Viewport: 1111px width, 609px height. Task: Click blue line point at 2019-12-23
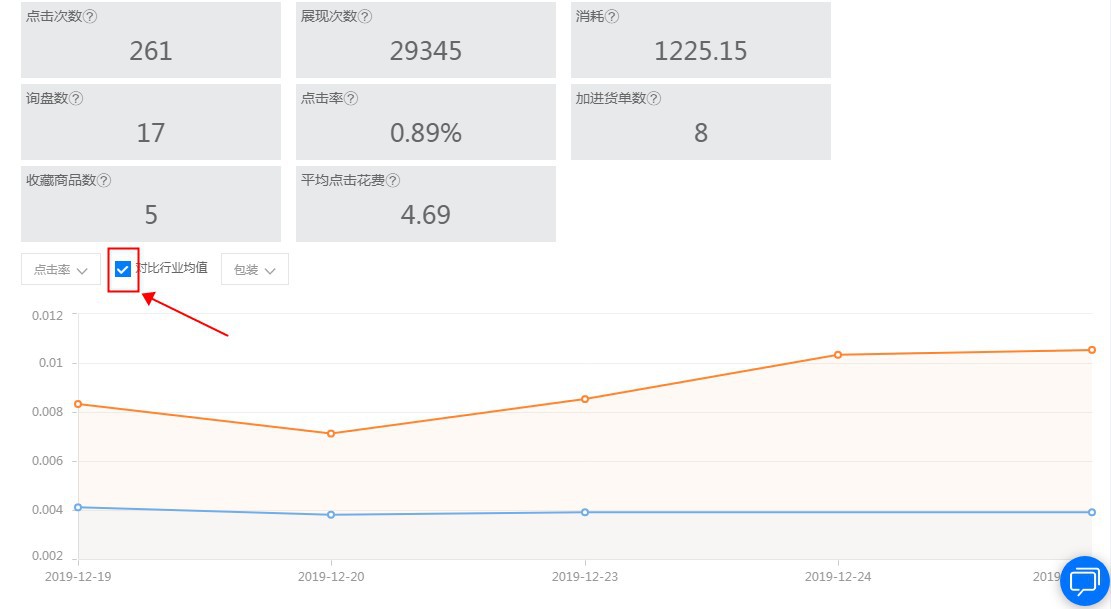[585, 512]
